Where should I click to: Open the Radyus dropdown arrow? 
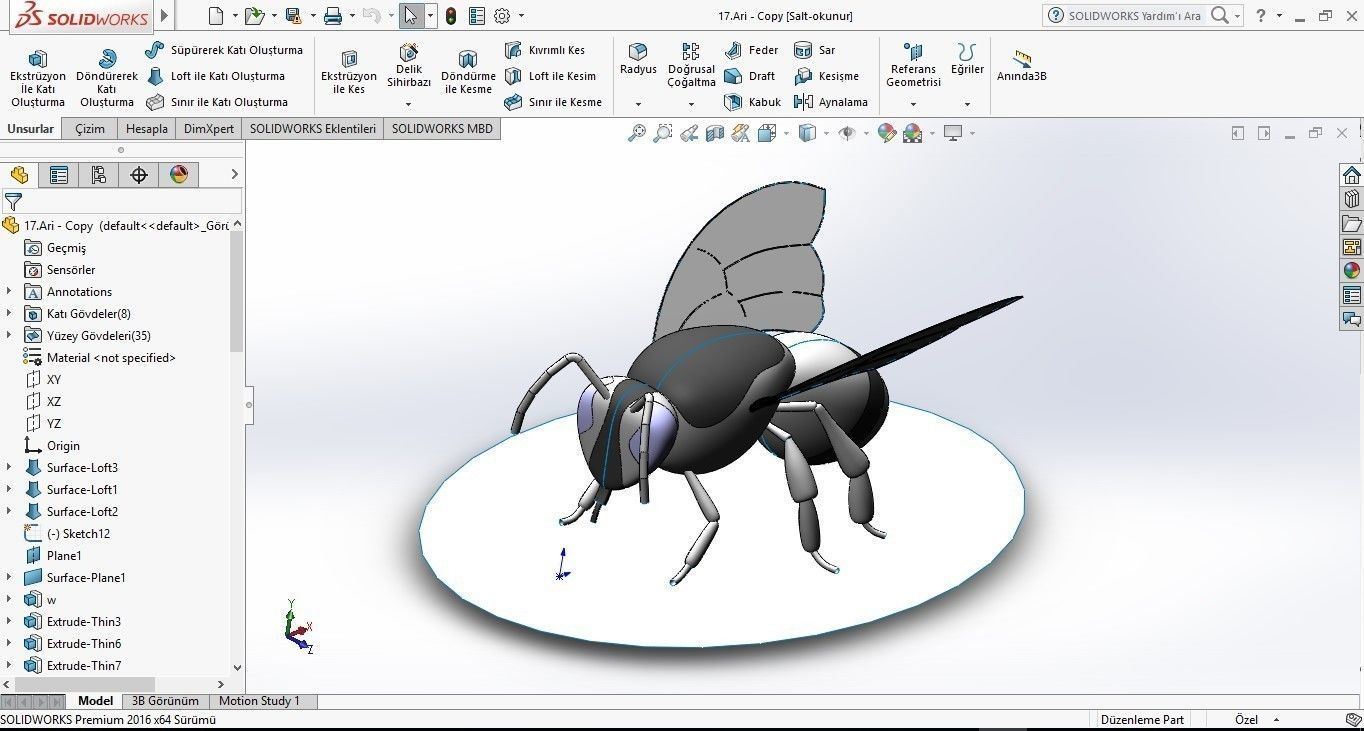click(638, 103)
